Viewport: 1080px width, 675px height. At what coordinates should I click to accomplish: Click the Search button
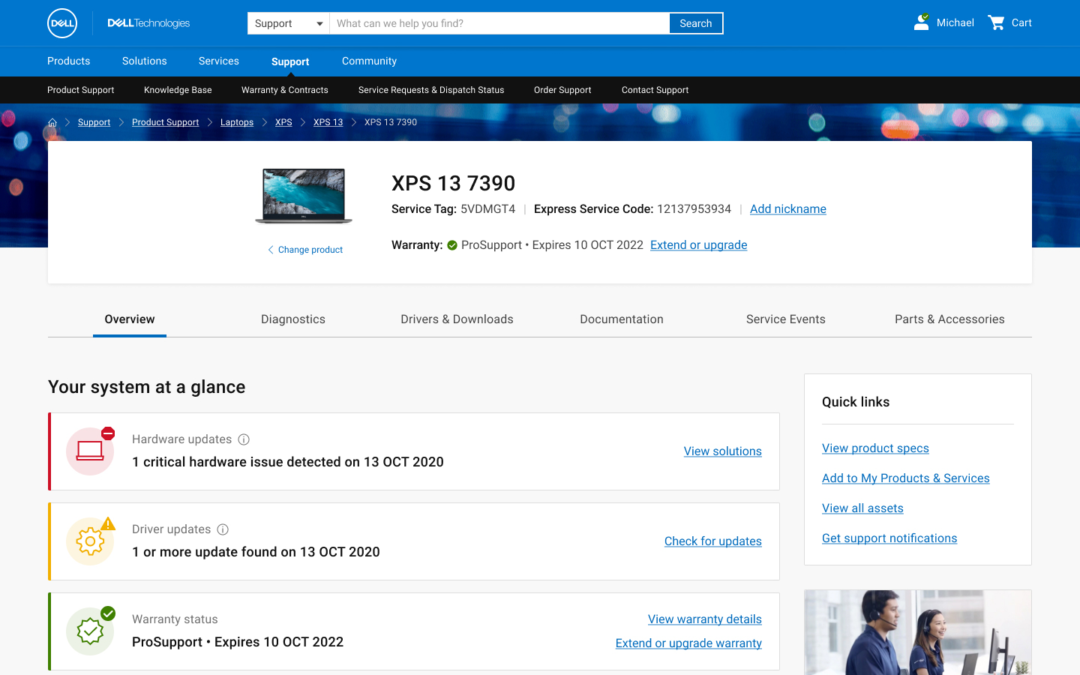[696, 23]
